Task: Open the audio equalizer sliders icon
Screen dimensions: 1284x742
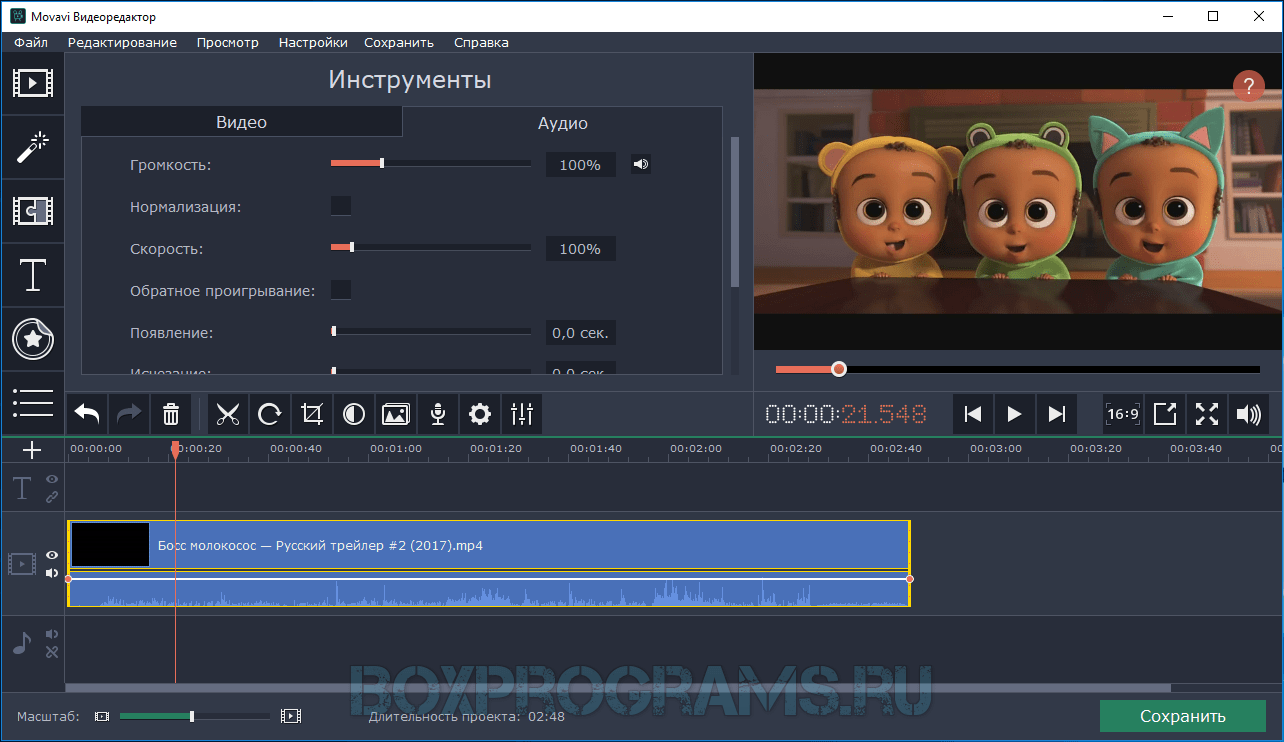Action: coord(522,413)
